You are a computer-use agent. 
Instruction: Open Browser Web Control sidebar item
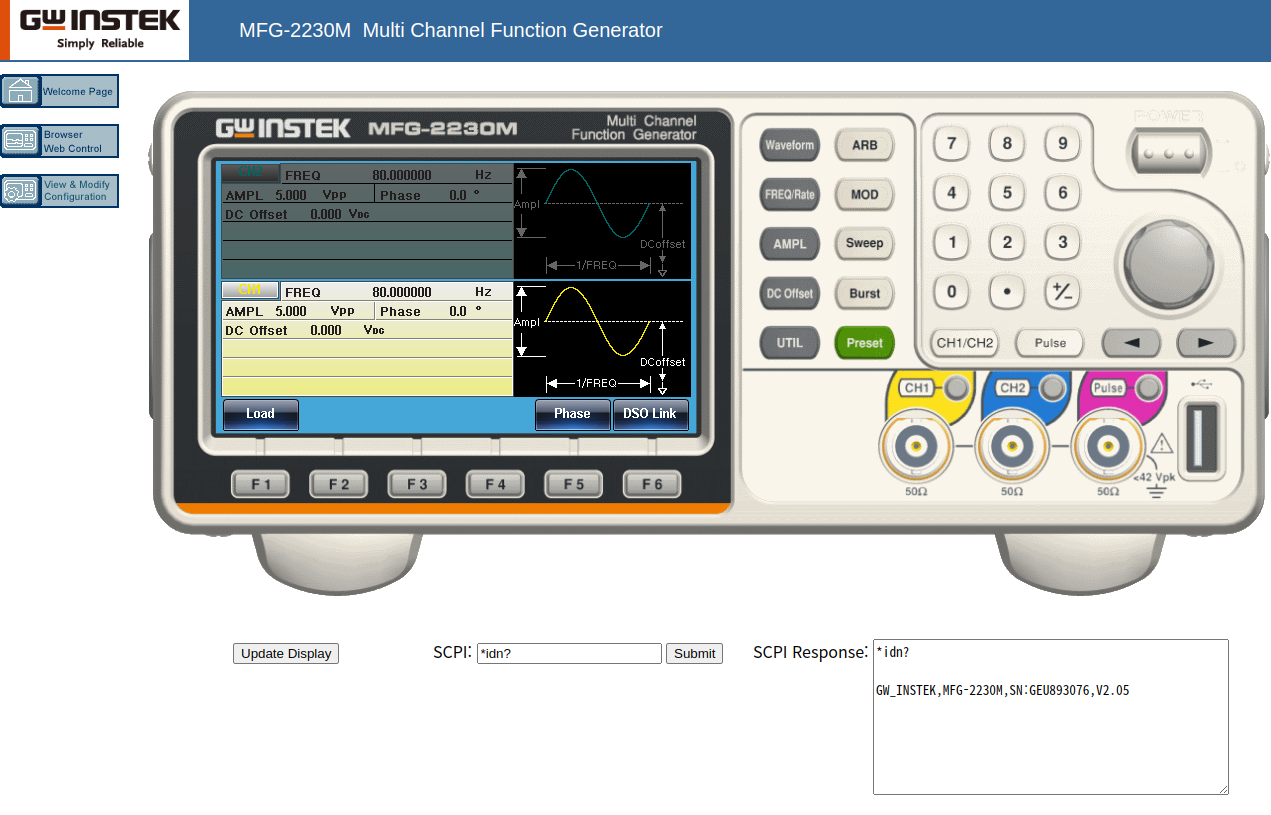coord(59,141)
